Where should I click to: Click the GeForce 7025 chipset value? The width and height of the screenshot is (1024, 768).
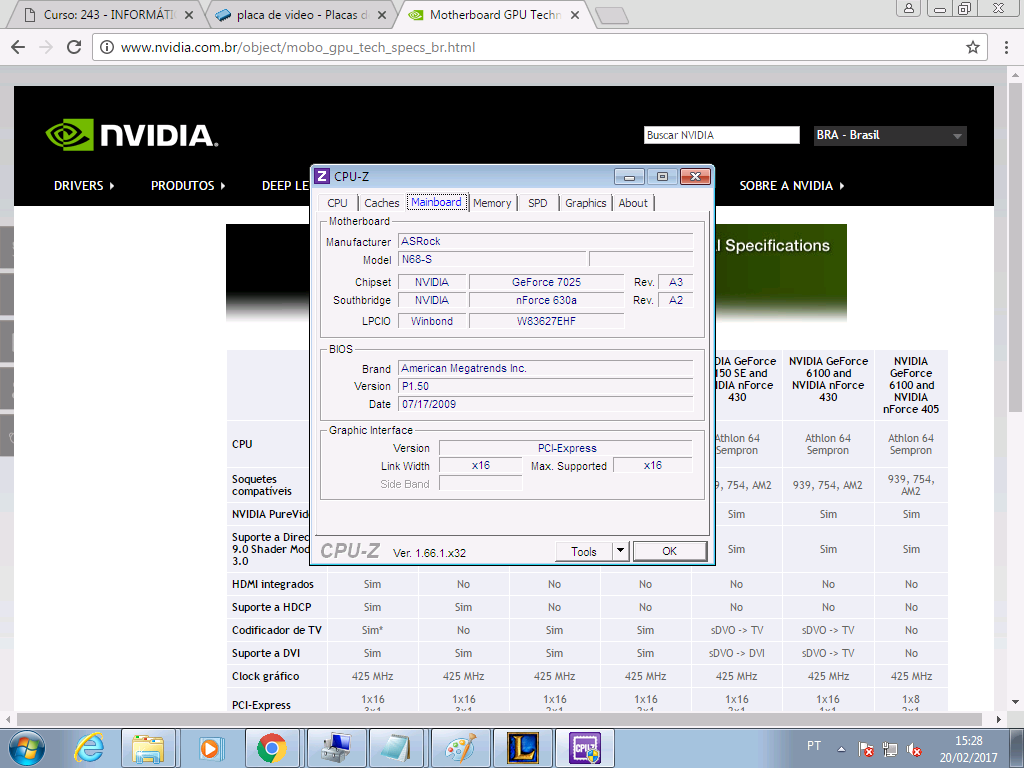pyautogui.click(x=547, y=282)
